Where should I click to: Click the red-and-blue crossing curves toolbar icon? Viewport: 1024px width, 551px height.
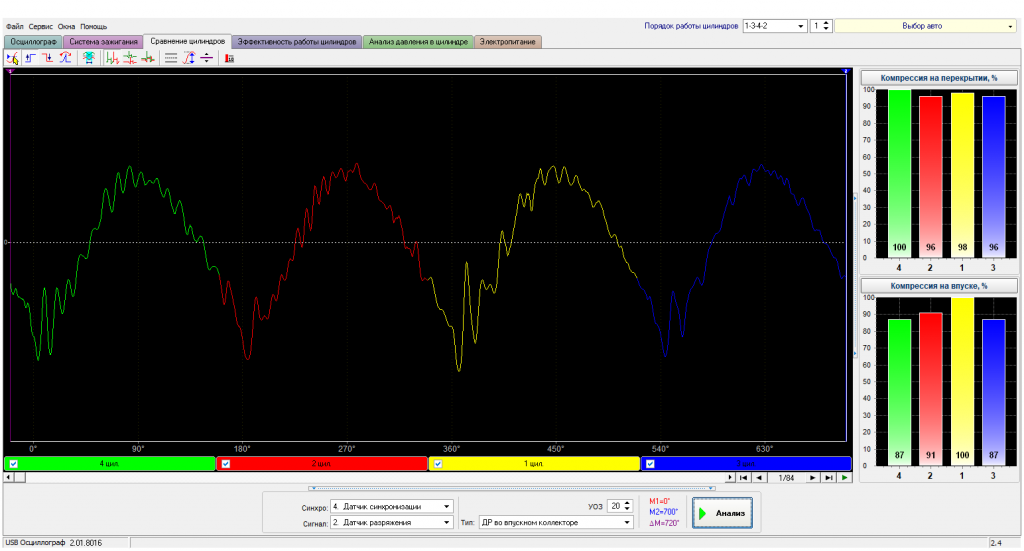(x=65, y=58)
